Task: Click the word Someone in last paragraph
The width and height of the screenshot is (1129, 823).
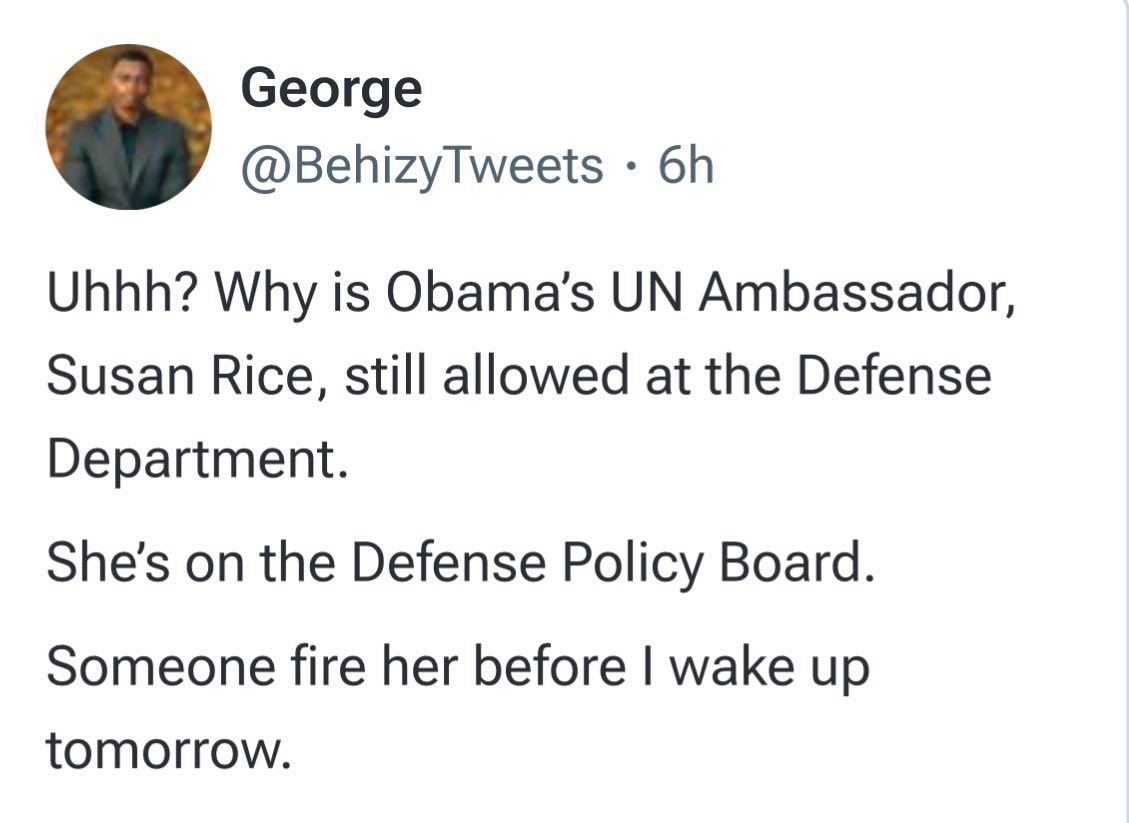Action: 161,667
